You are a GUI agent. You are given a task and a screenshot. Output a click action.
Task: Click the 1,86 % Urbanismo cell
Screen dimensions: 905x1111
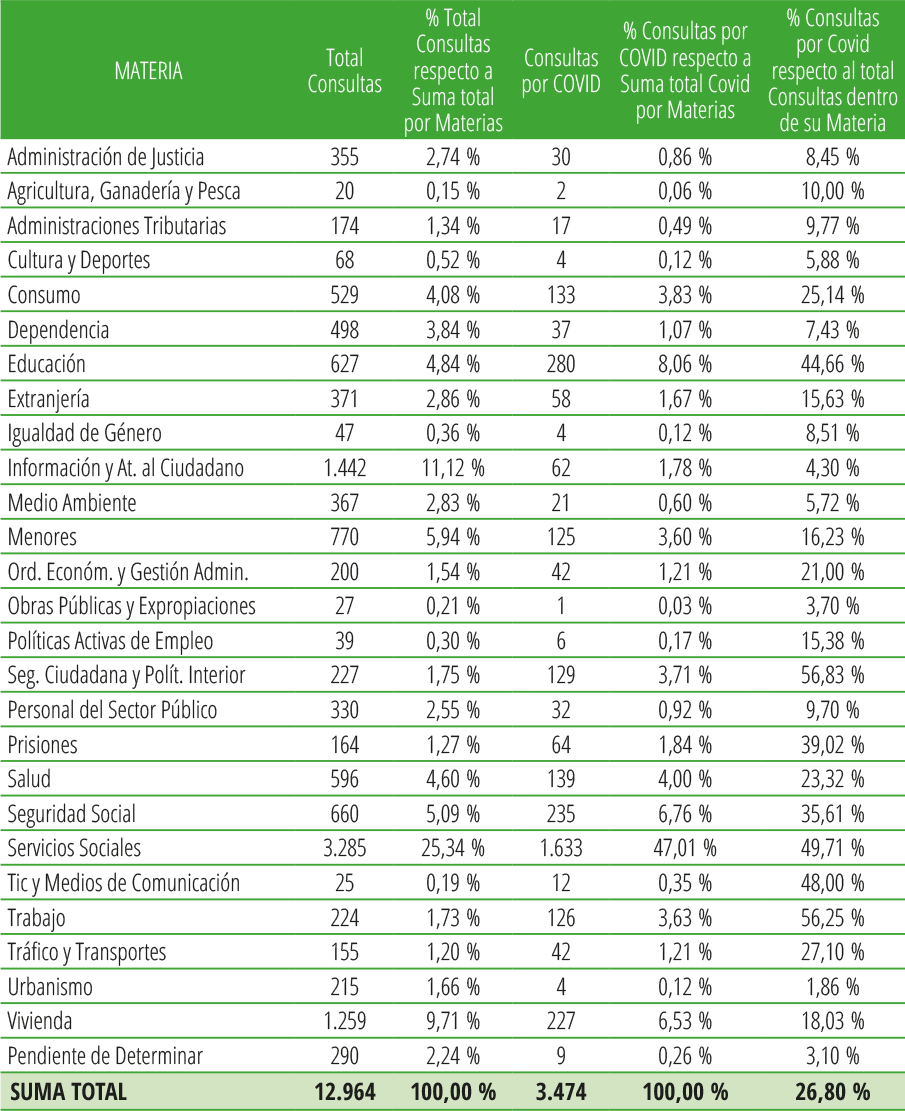(x=833, y=987)
